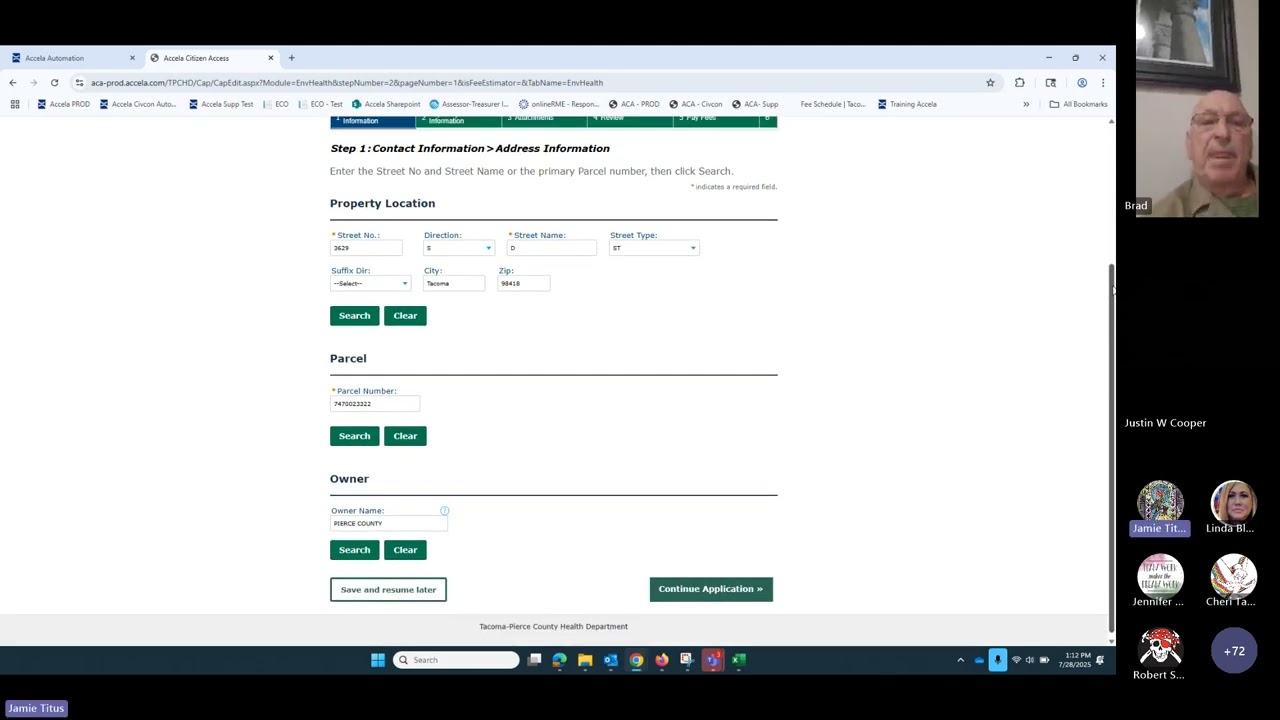Click Search under Property Location
The height and width of the screenshot is (720, 1280).
pos(354,316)
